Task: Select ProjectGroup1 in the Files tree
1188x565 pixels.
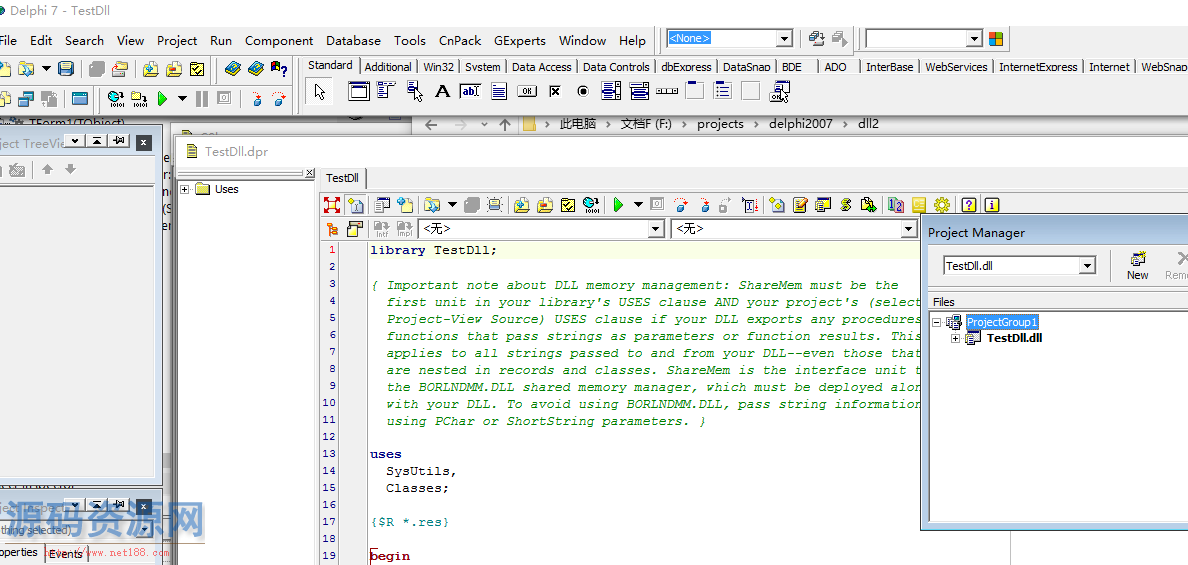Action: [1002, 322]
